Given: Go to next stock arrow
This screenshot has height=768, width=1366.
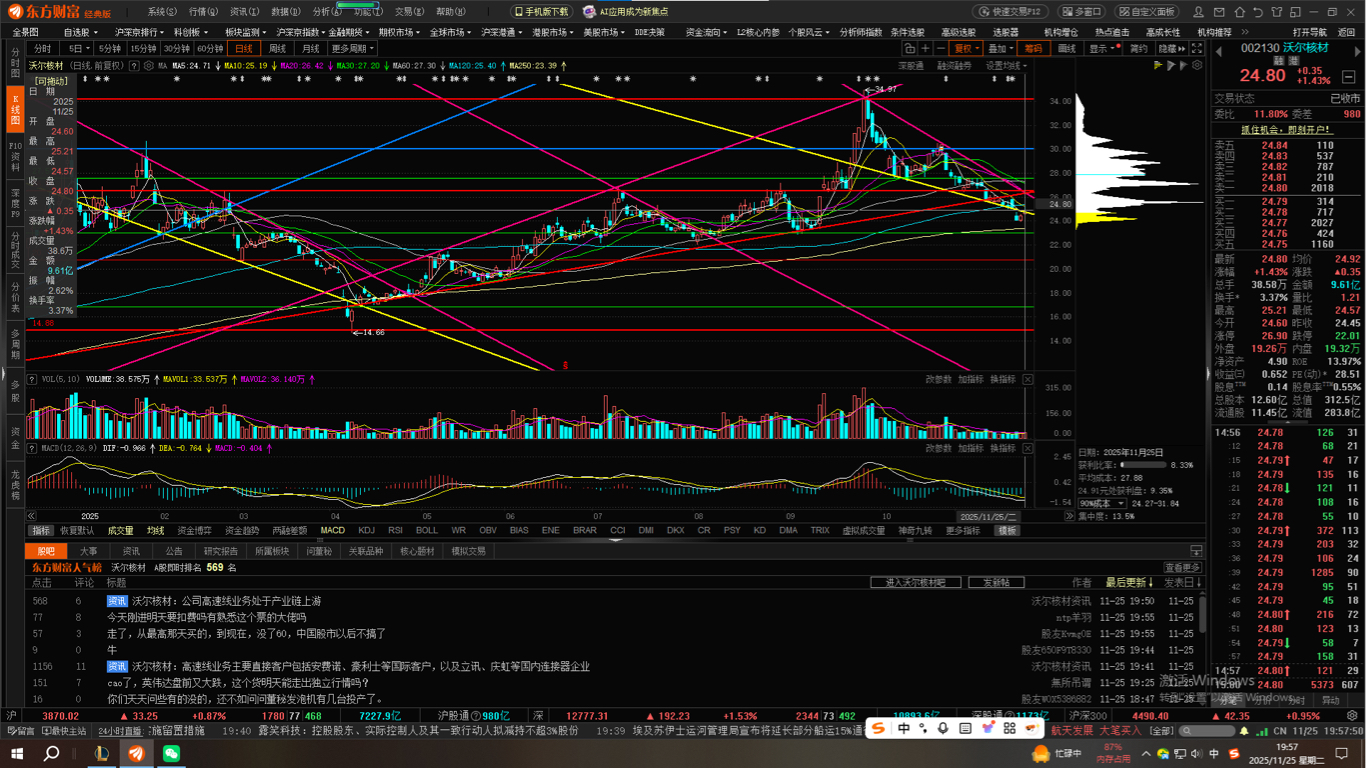Looking at the screenshot, I should pyautogui.click(x=1357, y=51).
